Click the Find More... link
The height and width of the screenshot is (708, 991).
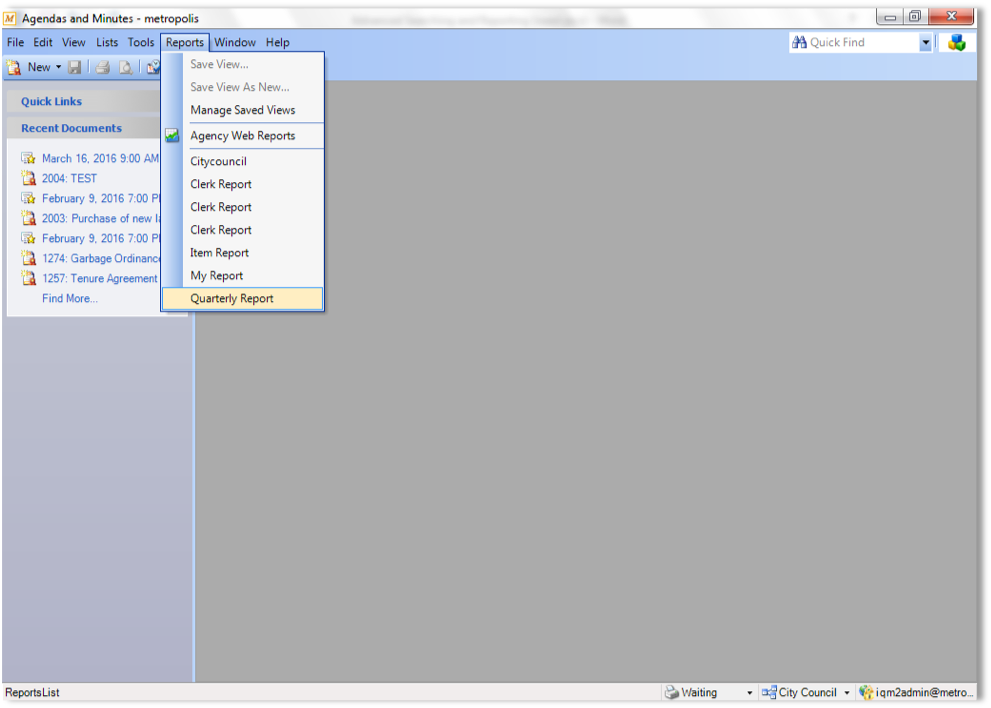(x=70, y=298)
